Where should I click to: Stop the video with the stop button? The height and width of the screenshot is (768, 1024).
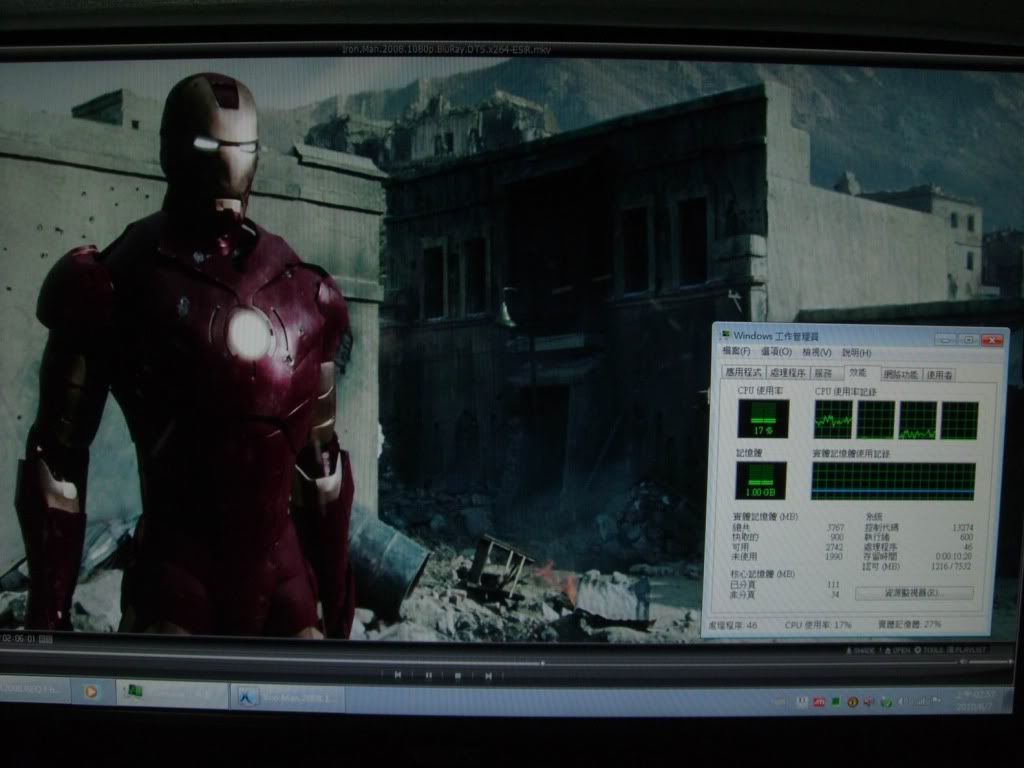[458, 675]
